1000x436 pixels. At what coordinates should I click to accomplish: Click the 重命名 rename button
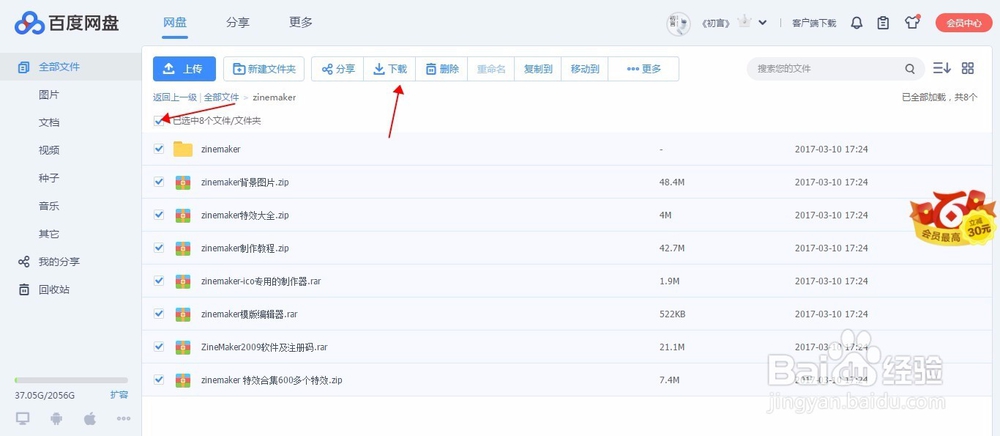click(x=491, y=69)
